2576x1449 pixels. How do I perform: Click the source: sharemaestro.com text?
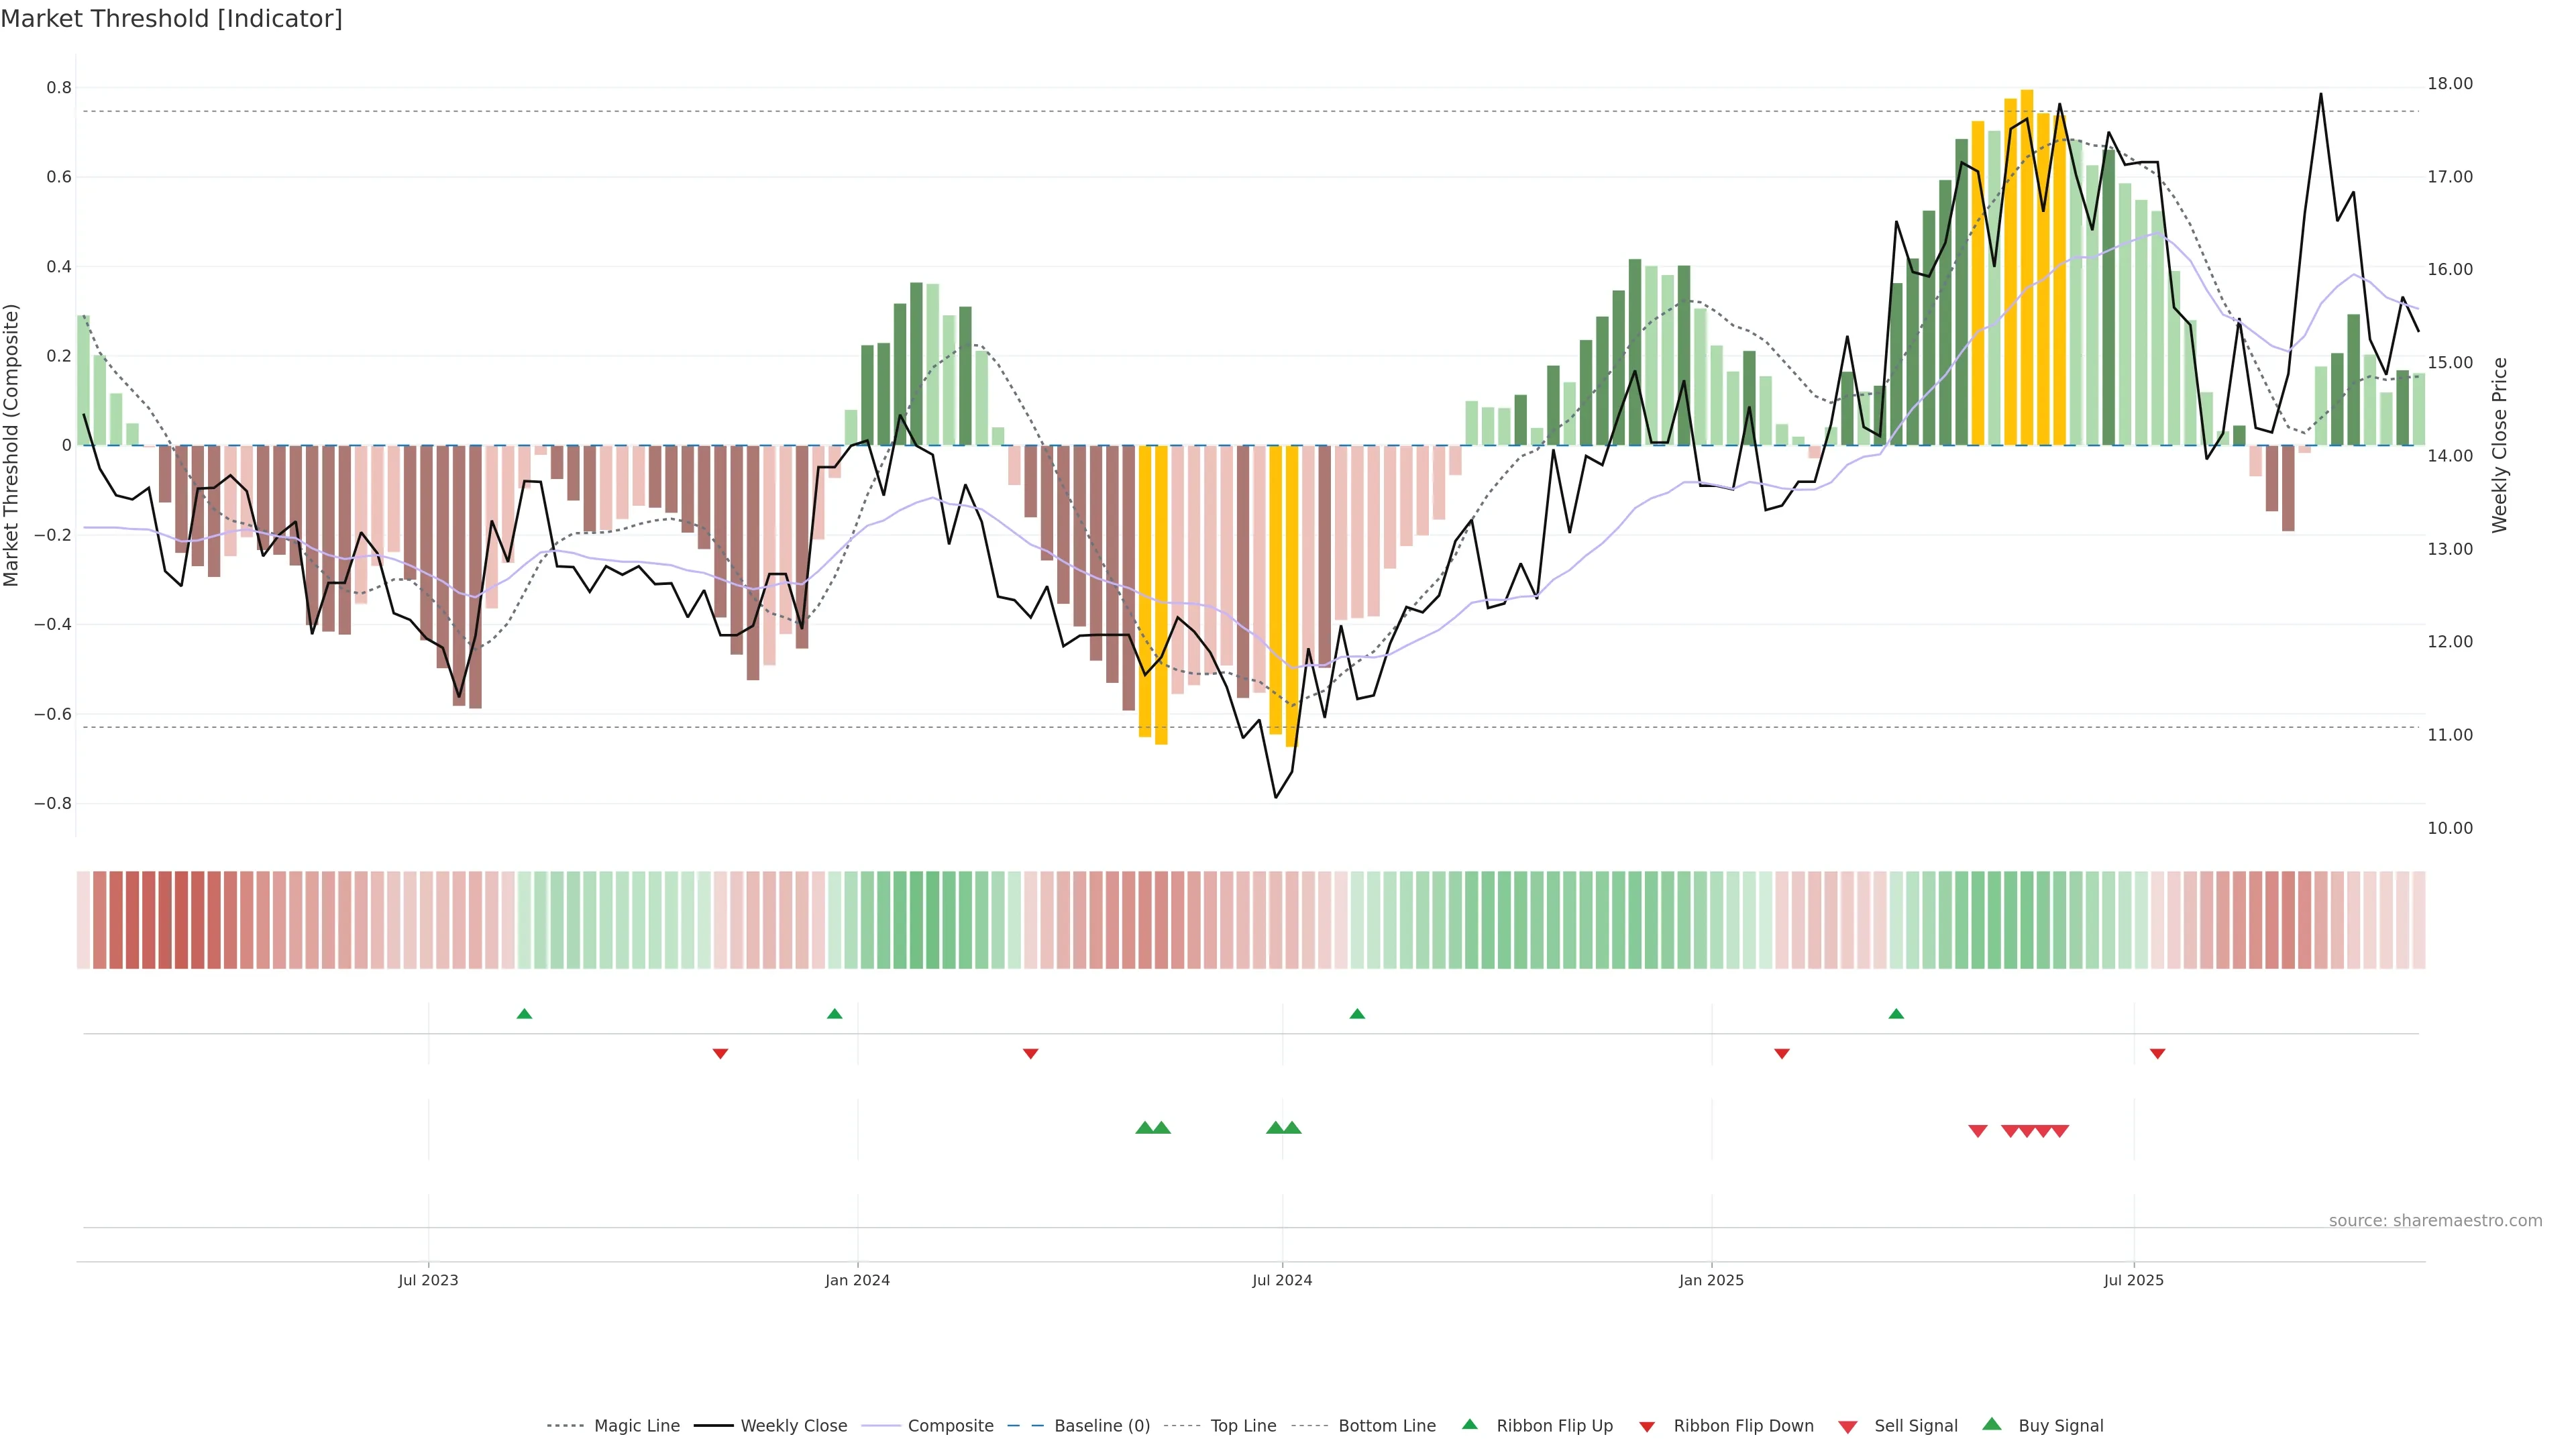(x=2435, y=1221)
